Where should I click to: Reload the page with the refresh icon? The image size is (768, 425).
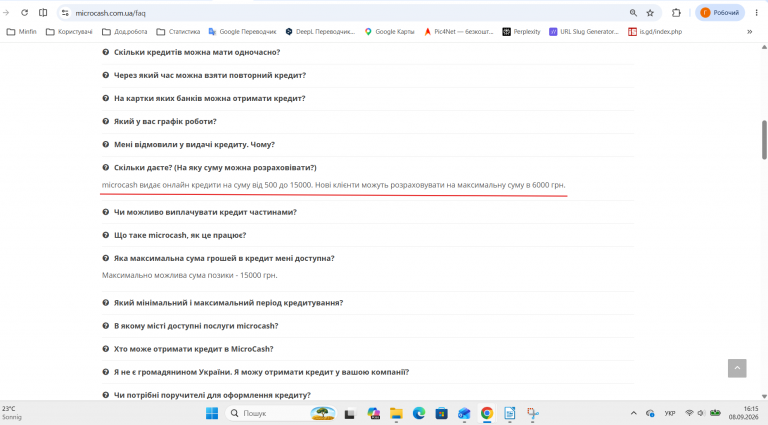24,13
